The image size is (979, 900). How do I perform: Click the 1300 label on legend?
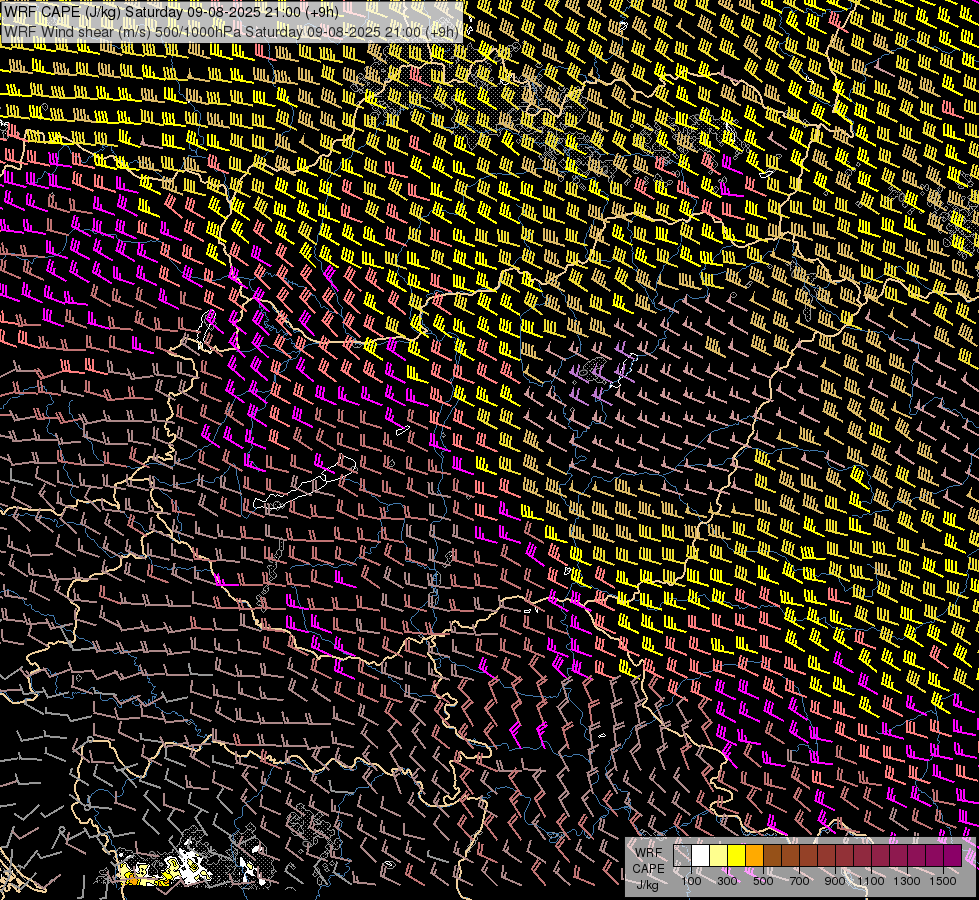tap(907, 881)
